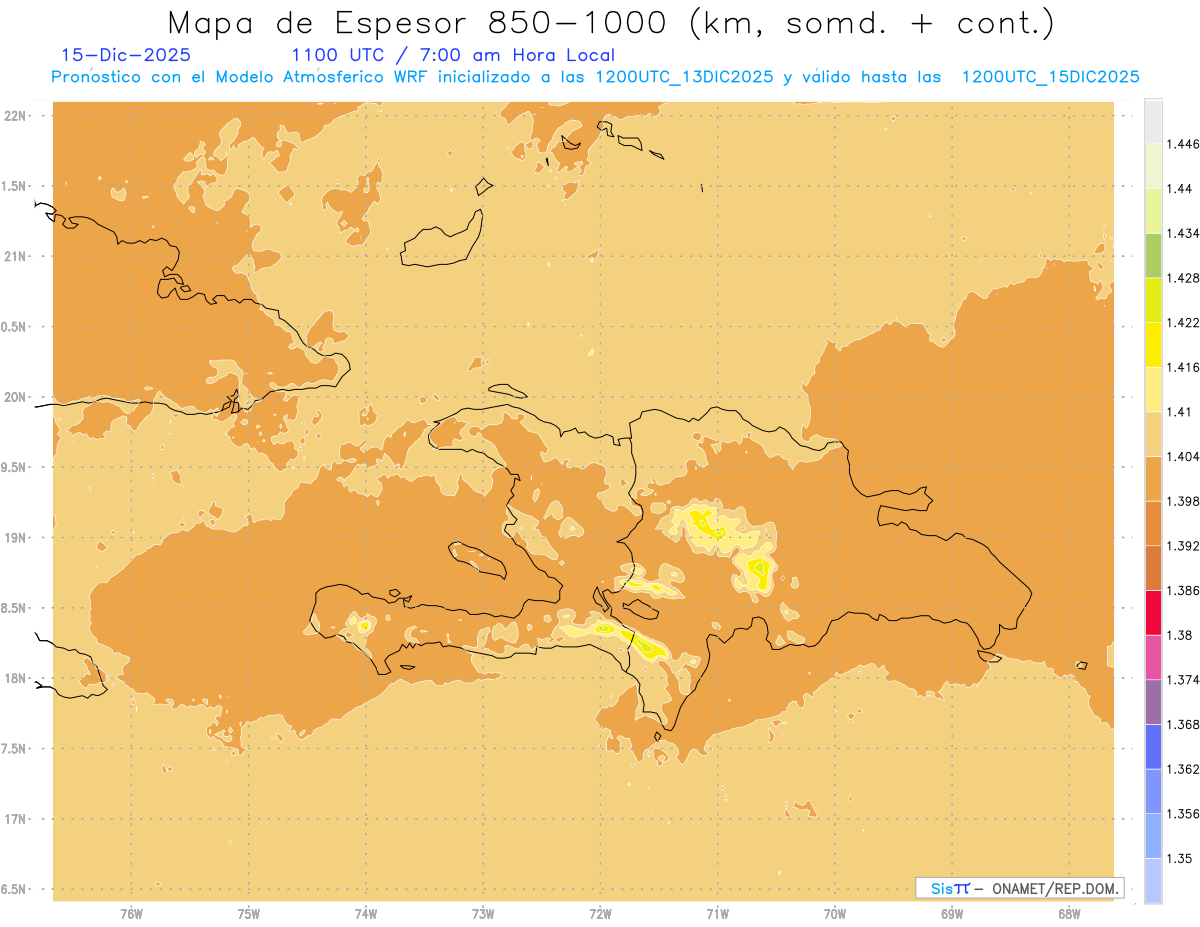
Task: Pick the green colorbar swatch between 1.428 and 1.434
Action: (x=1153, y=255)
